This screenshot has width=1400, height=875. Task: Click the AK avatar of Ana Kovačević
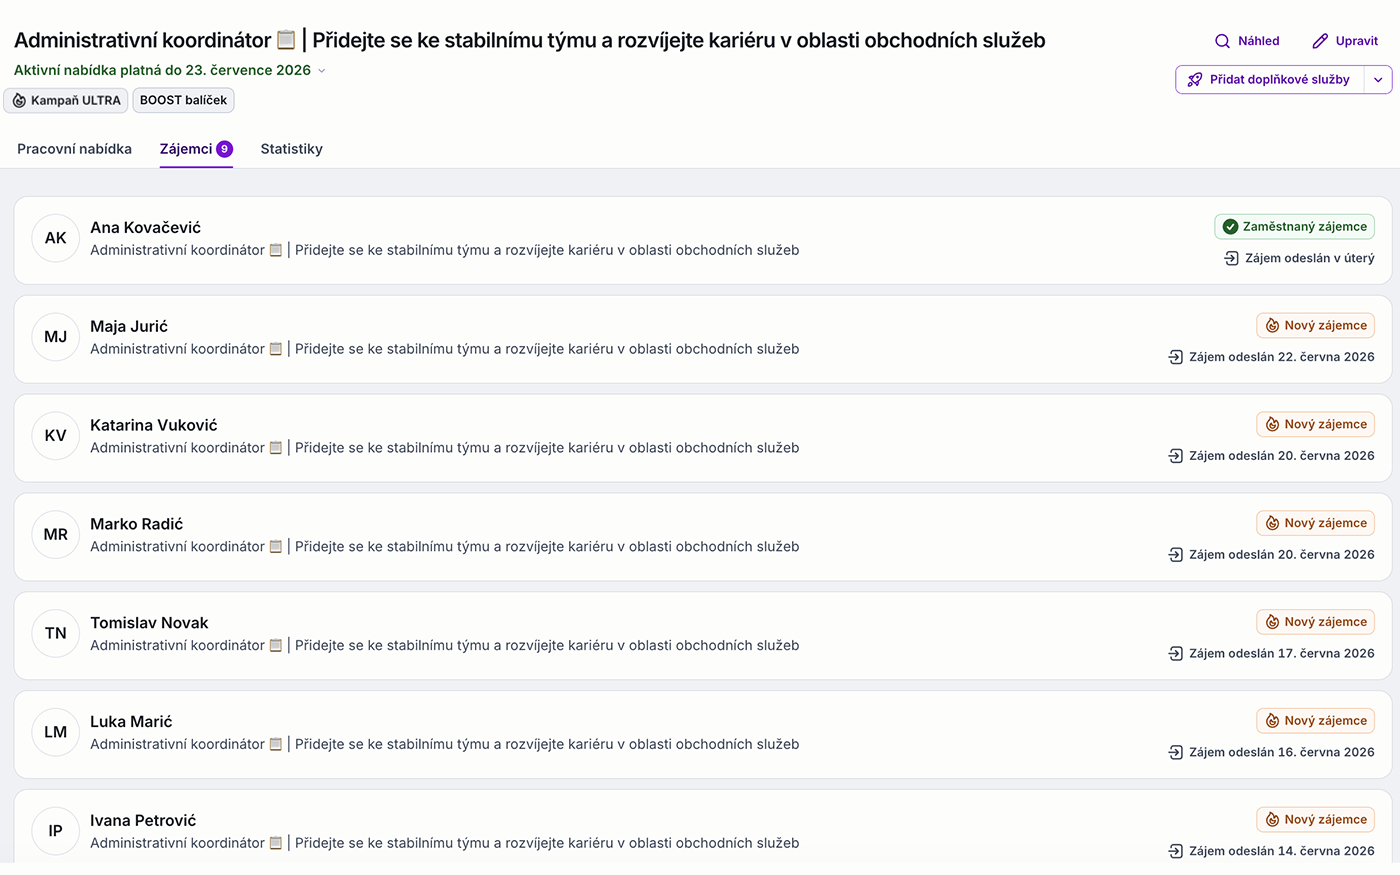click(56, 238)
